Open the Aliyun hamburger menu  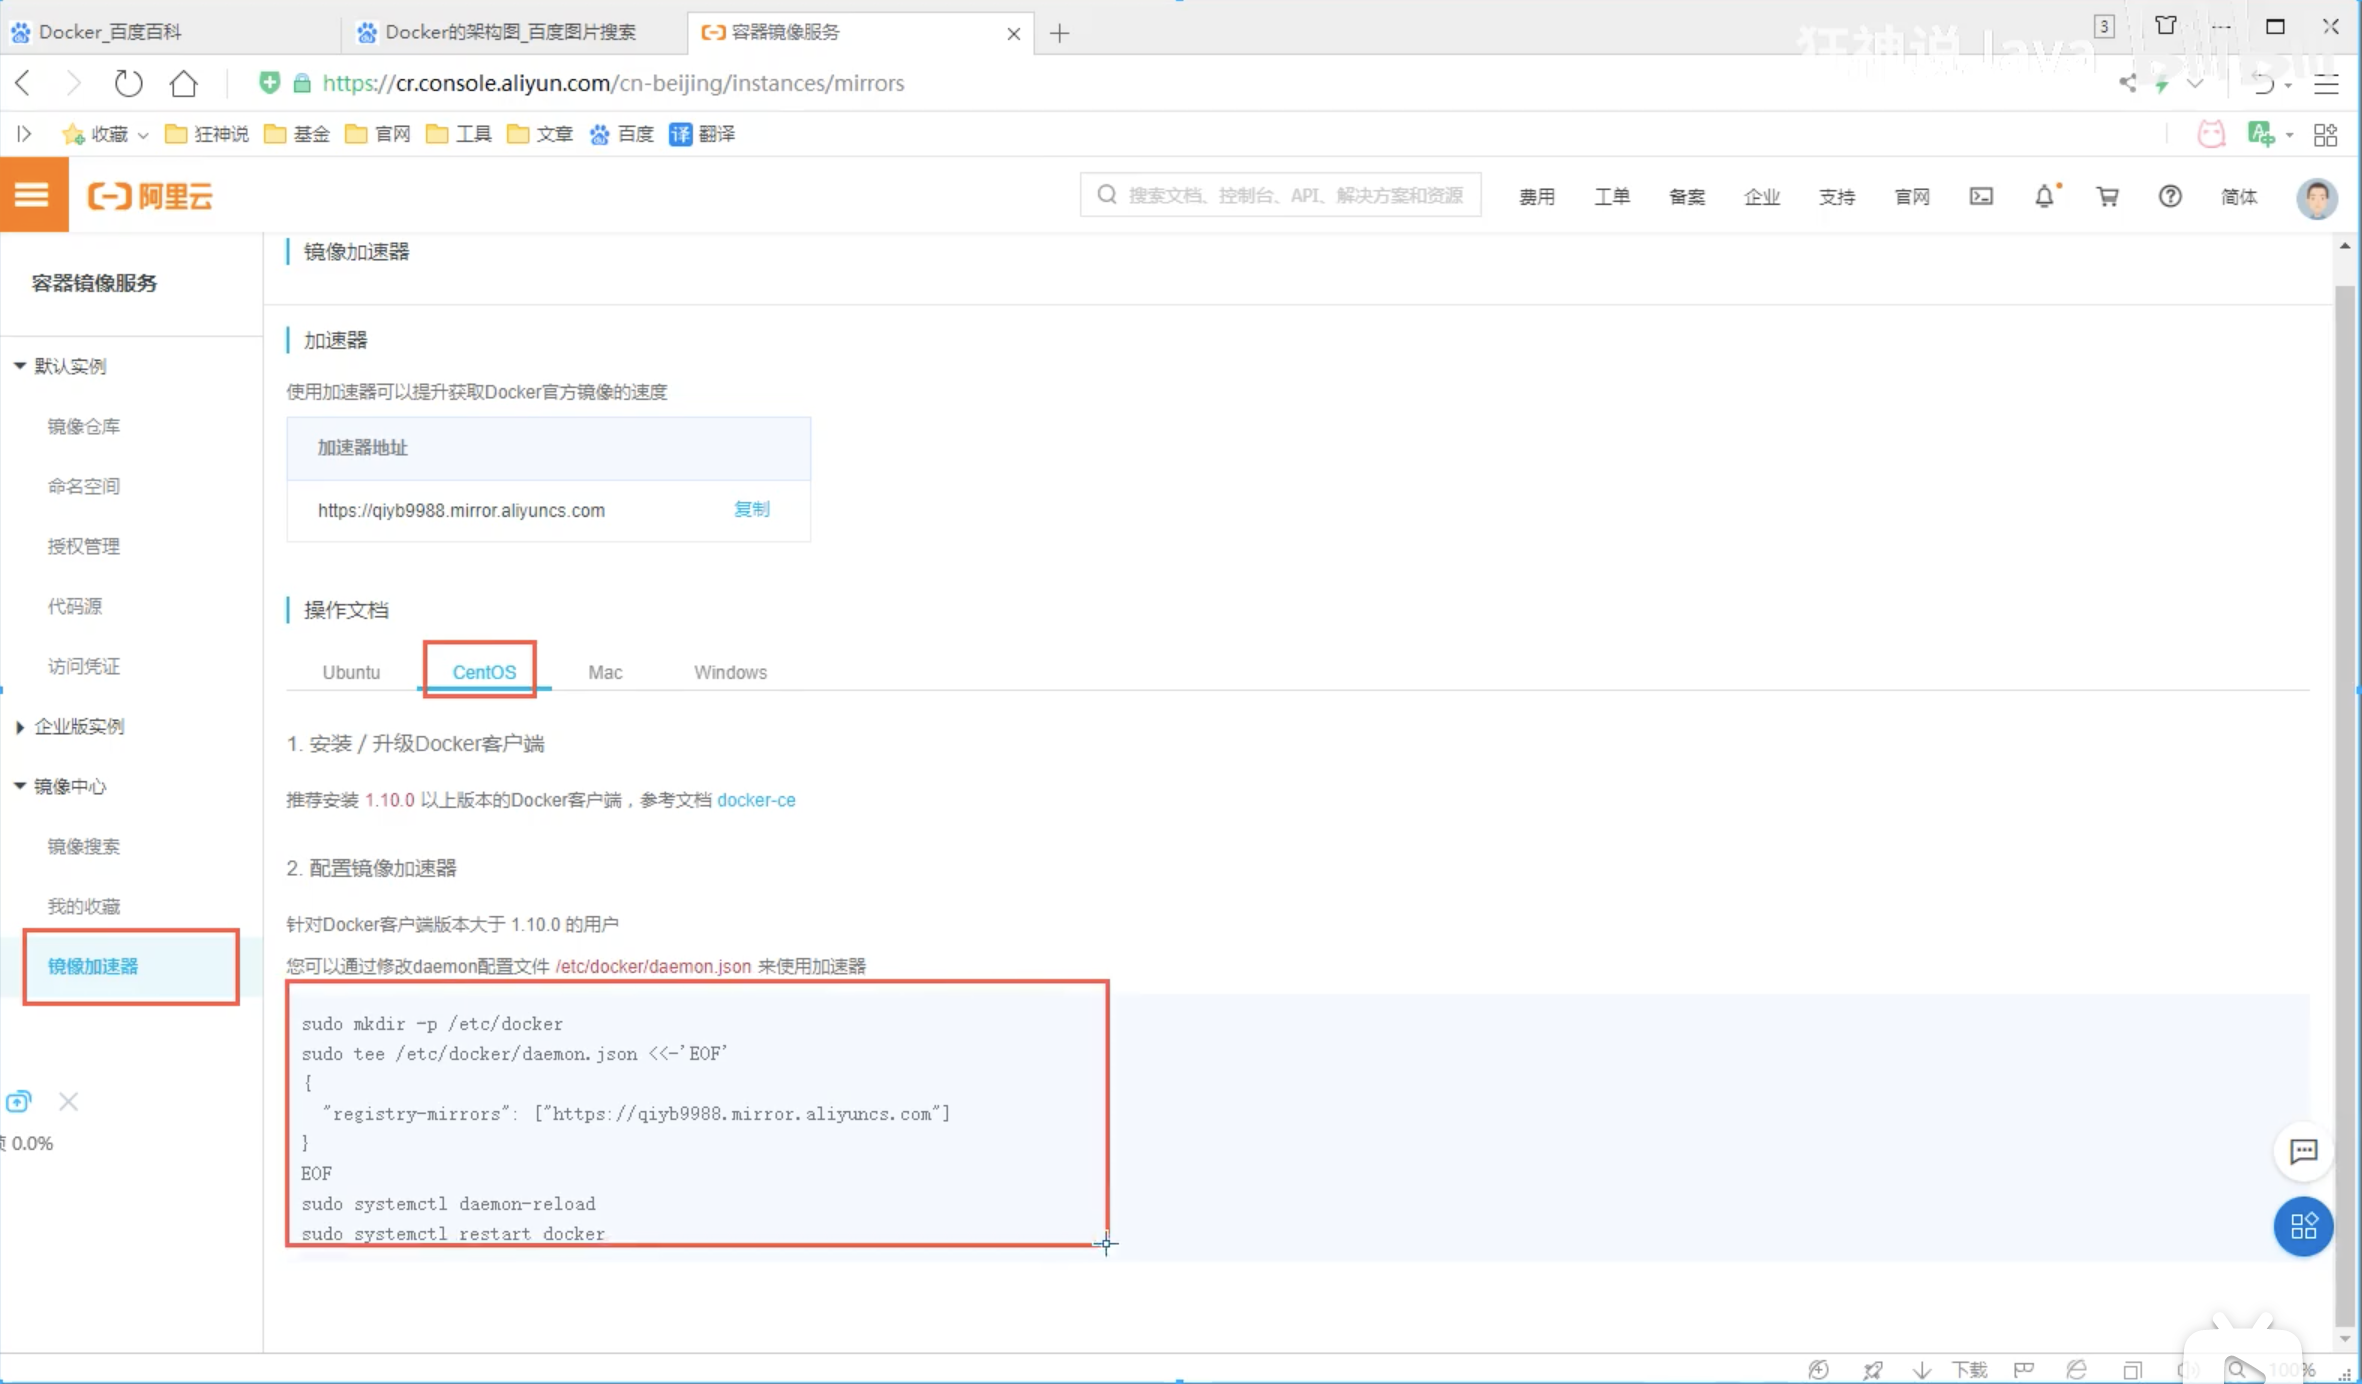click(32, 195)
